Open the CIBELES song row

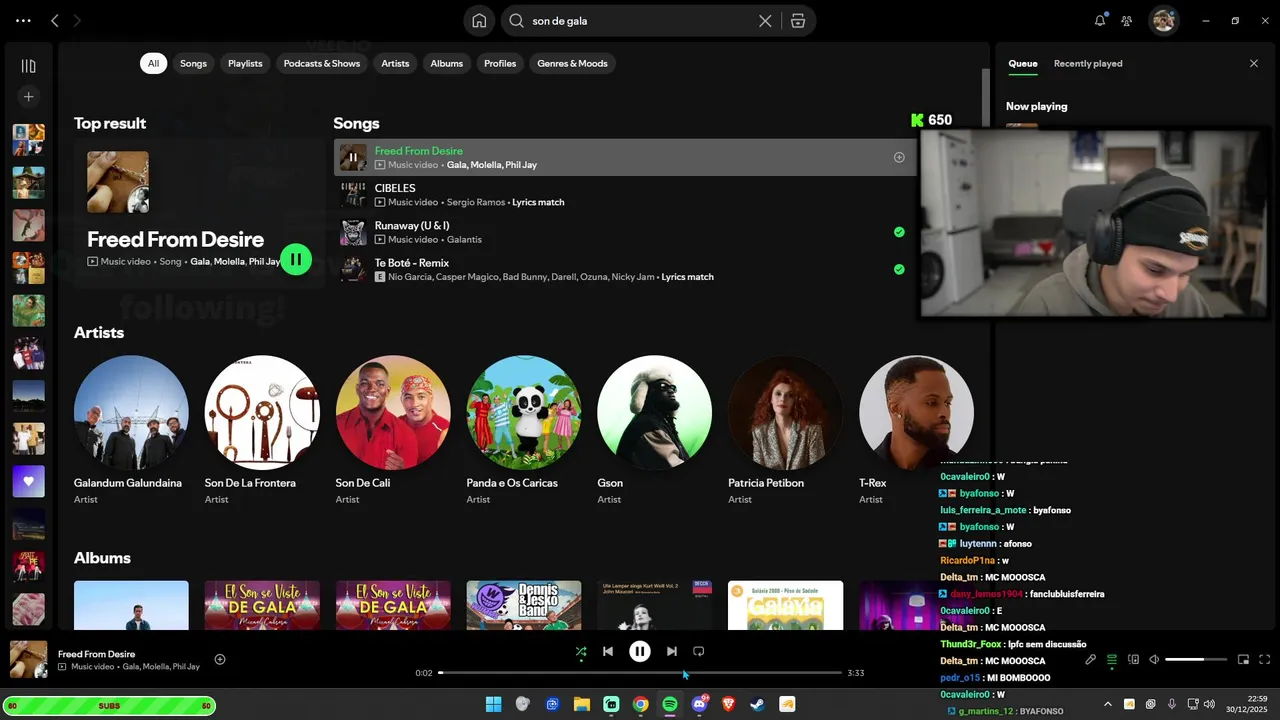coord(625,195)
